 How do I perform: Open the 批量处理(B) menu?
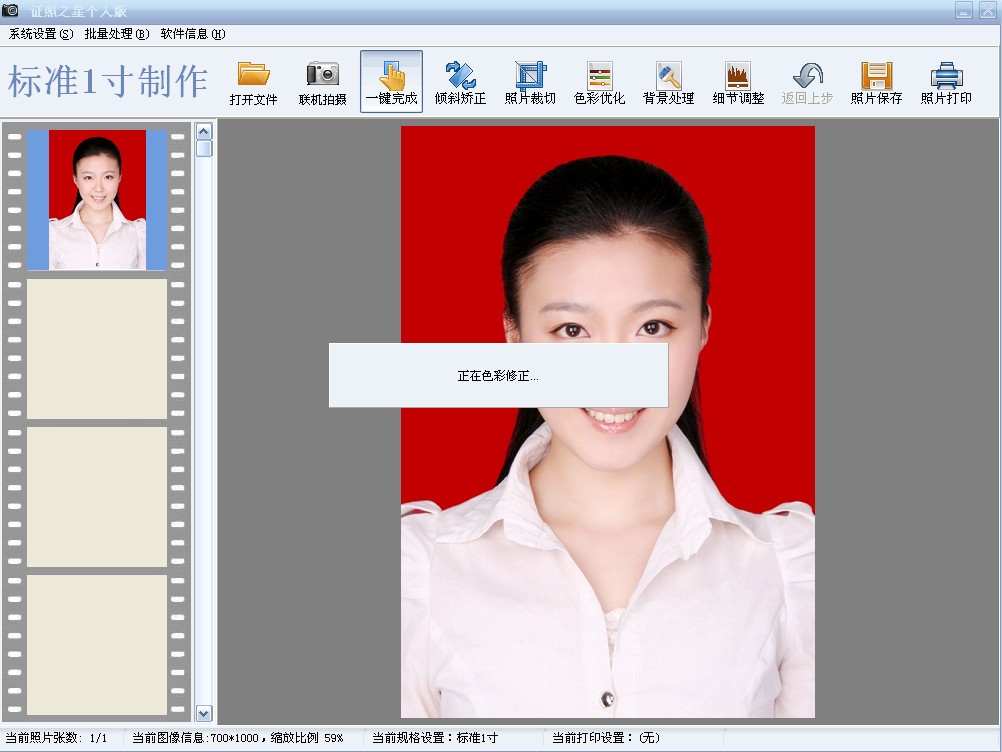tap(117, 34)
